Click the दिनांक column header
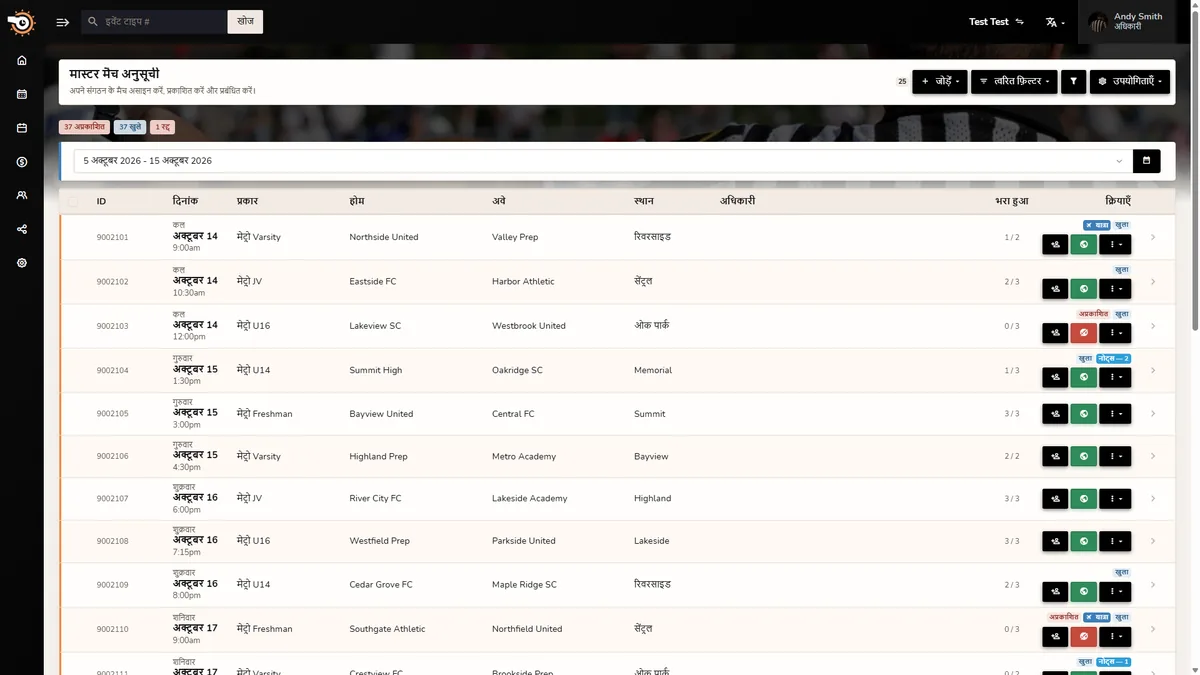 (186, 201)
